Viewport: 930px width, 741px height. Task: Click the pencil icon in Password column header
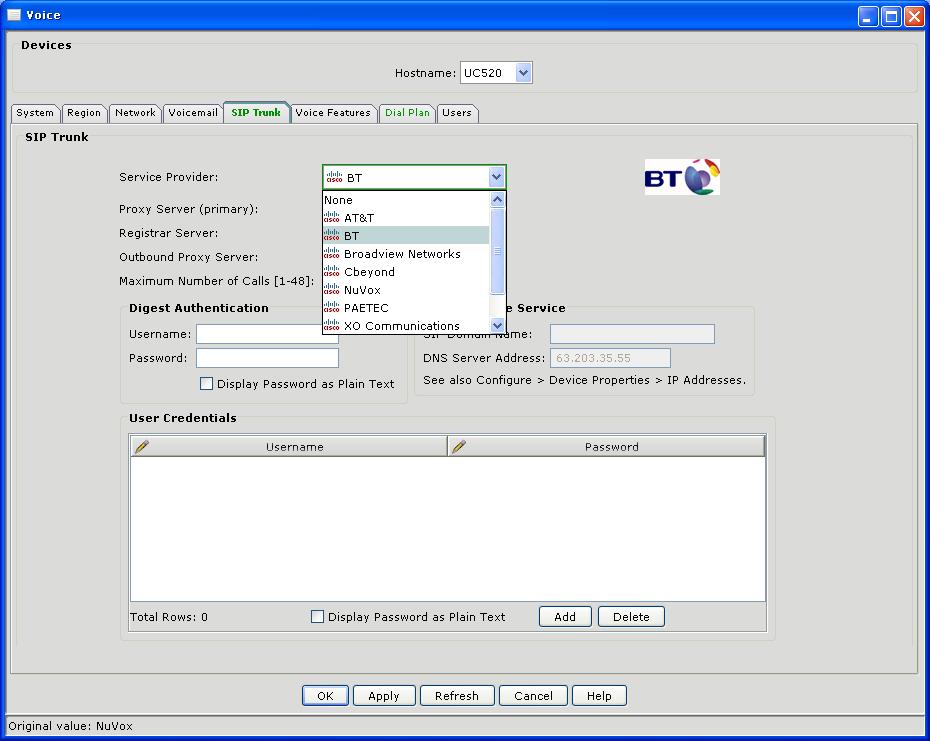point(458,446)
